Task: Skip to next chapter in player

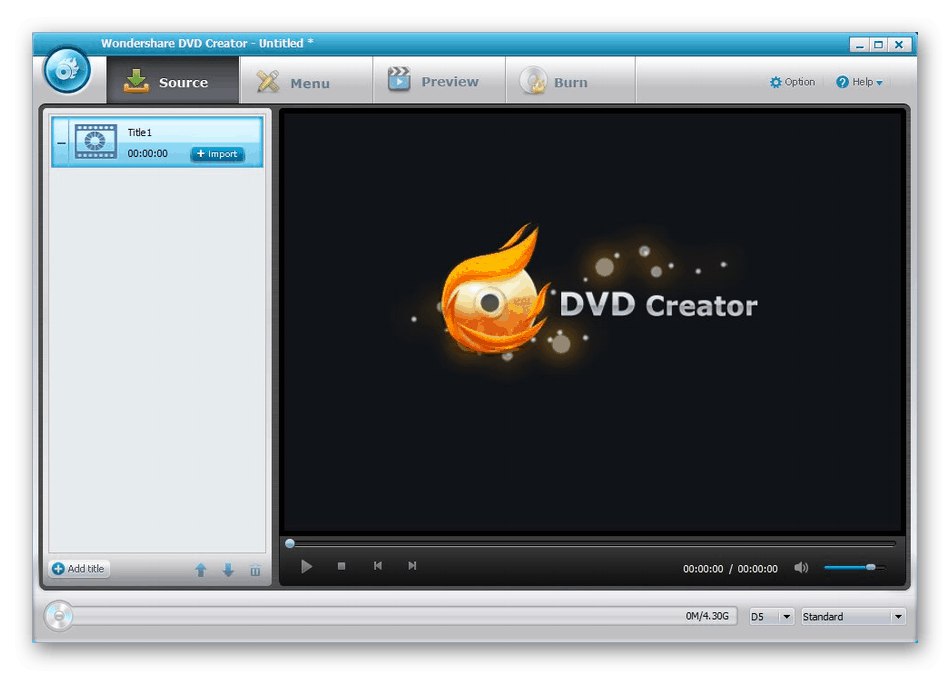Action: [412, 565]
